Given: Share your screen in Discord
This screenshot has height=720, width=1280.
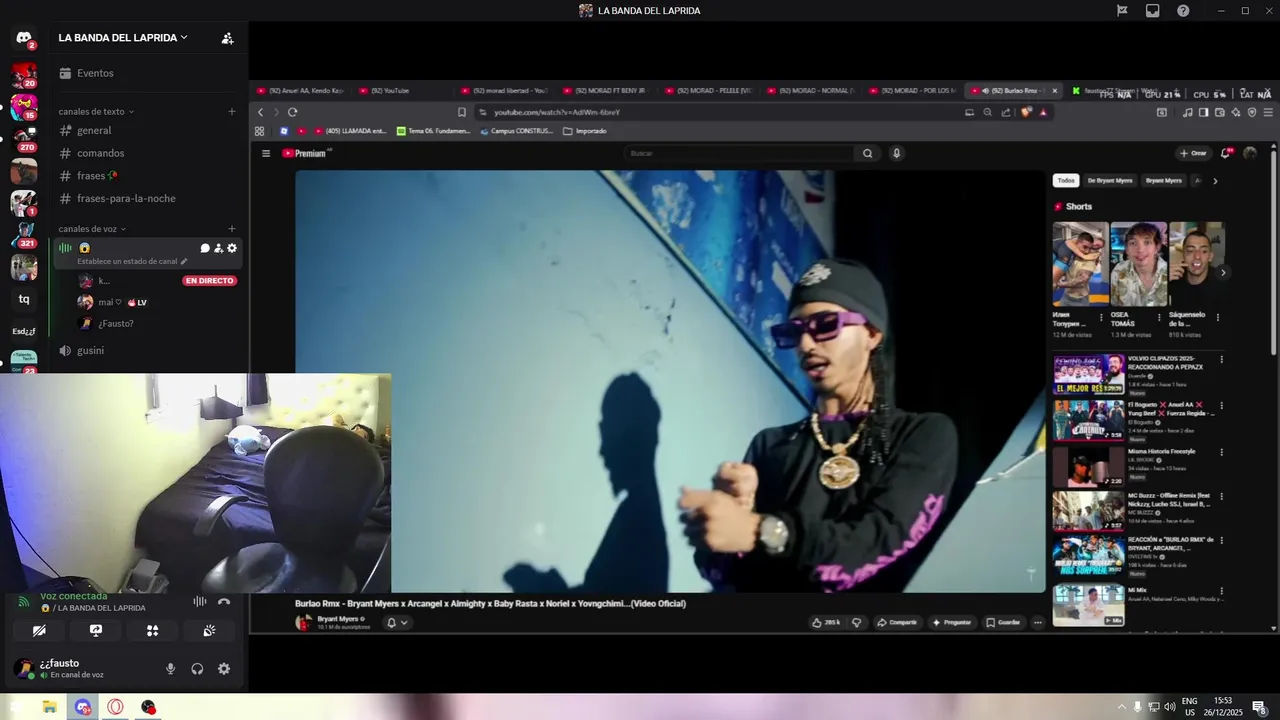Looking at the screenshot, I should point(96,631).
